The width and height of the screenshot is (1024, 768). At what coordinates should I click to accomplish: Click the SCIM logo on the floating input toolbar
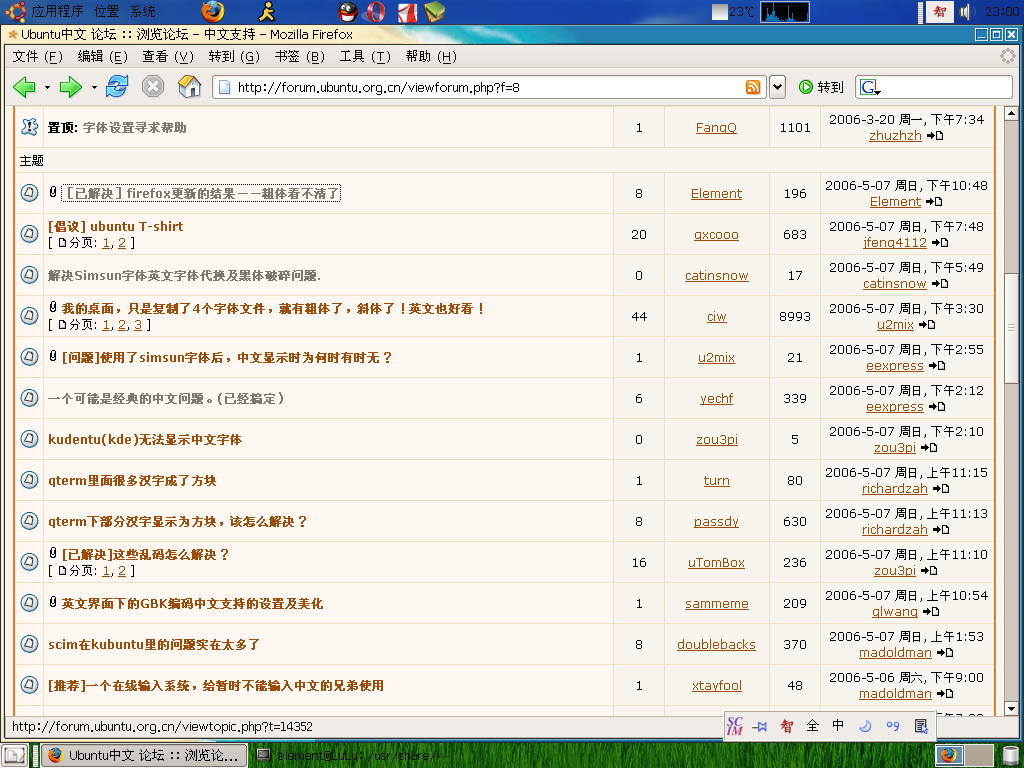pyautogui.click(x=735, y=726)
